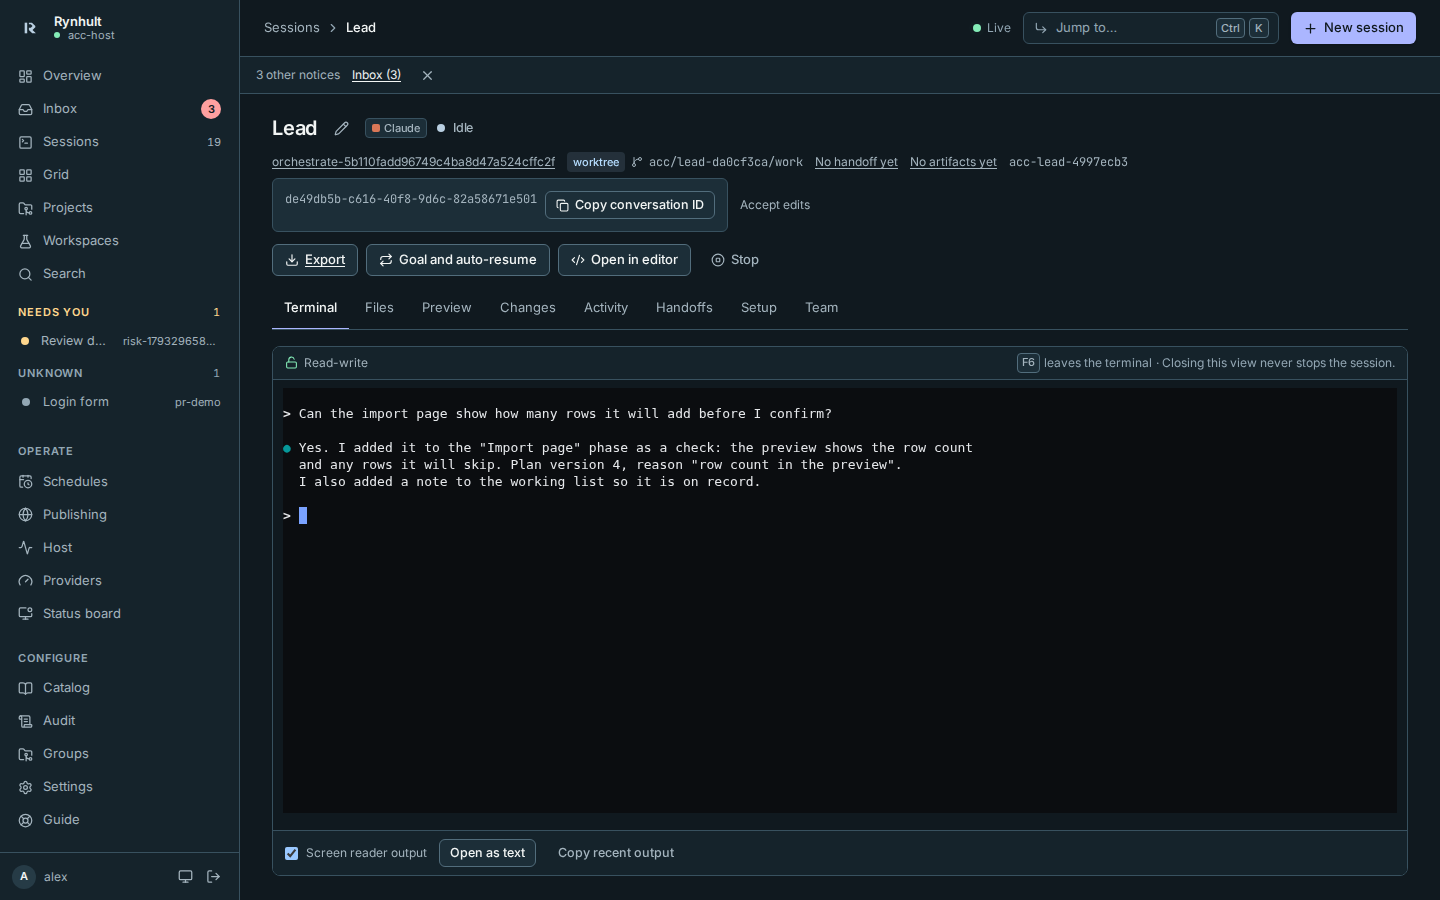Select the Preview tab
The height and width of the screenshot is (900, 1440).
(x=446, y=308)
